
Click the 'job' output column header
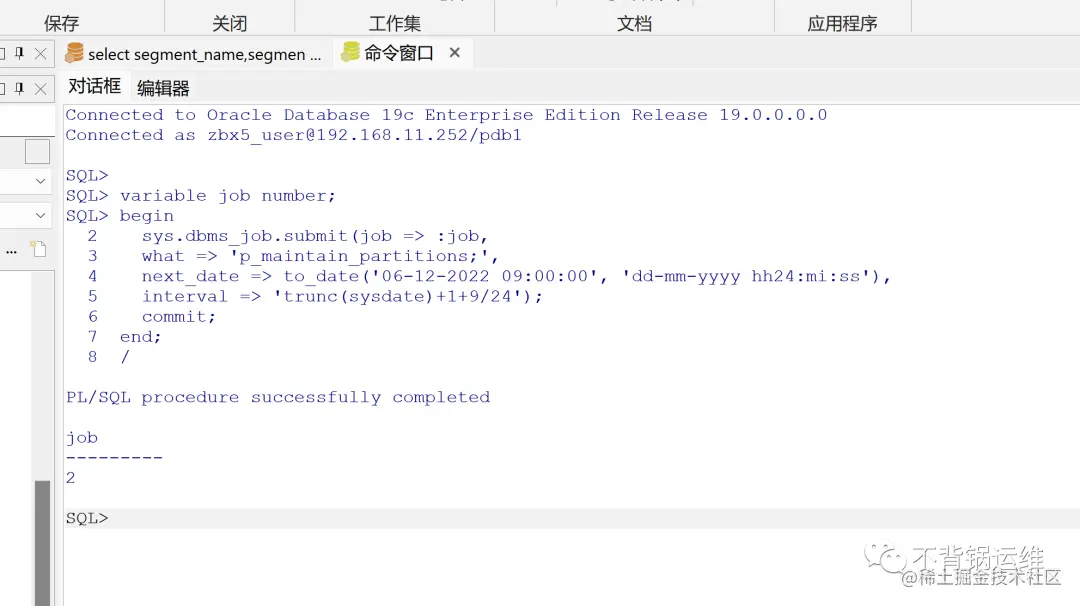point(82,438)
